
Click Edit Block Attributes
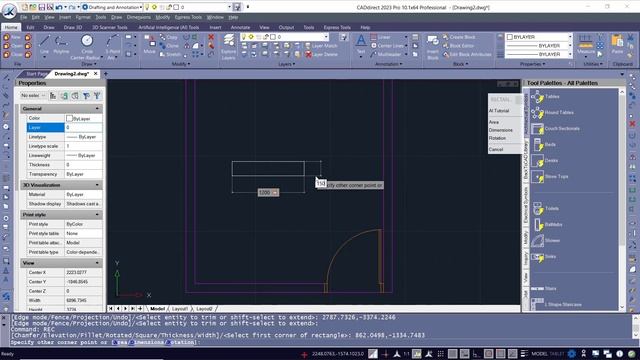467,54
